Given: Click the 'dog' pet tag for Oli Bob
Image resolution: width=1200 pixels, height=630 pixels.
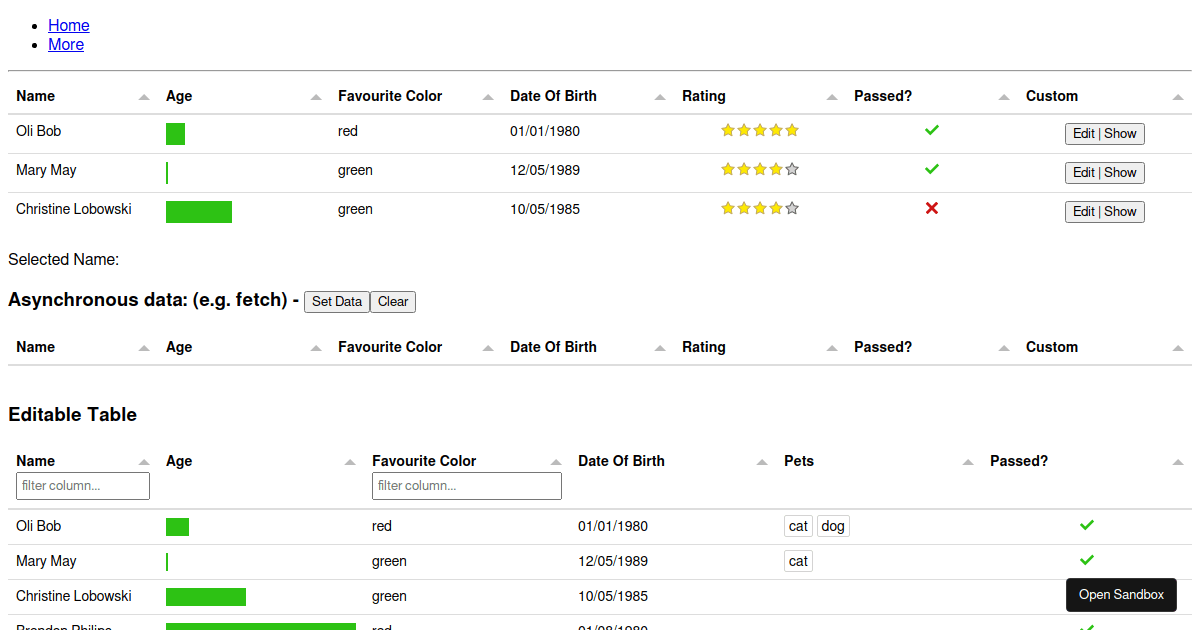Looking at the screenshot, I should tap(833, 526).
